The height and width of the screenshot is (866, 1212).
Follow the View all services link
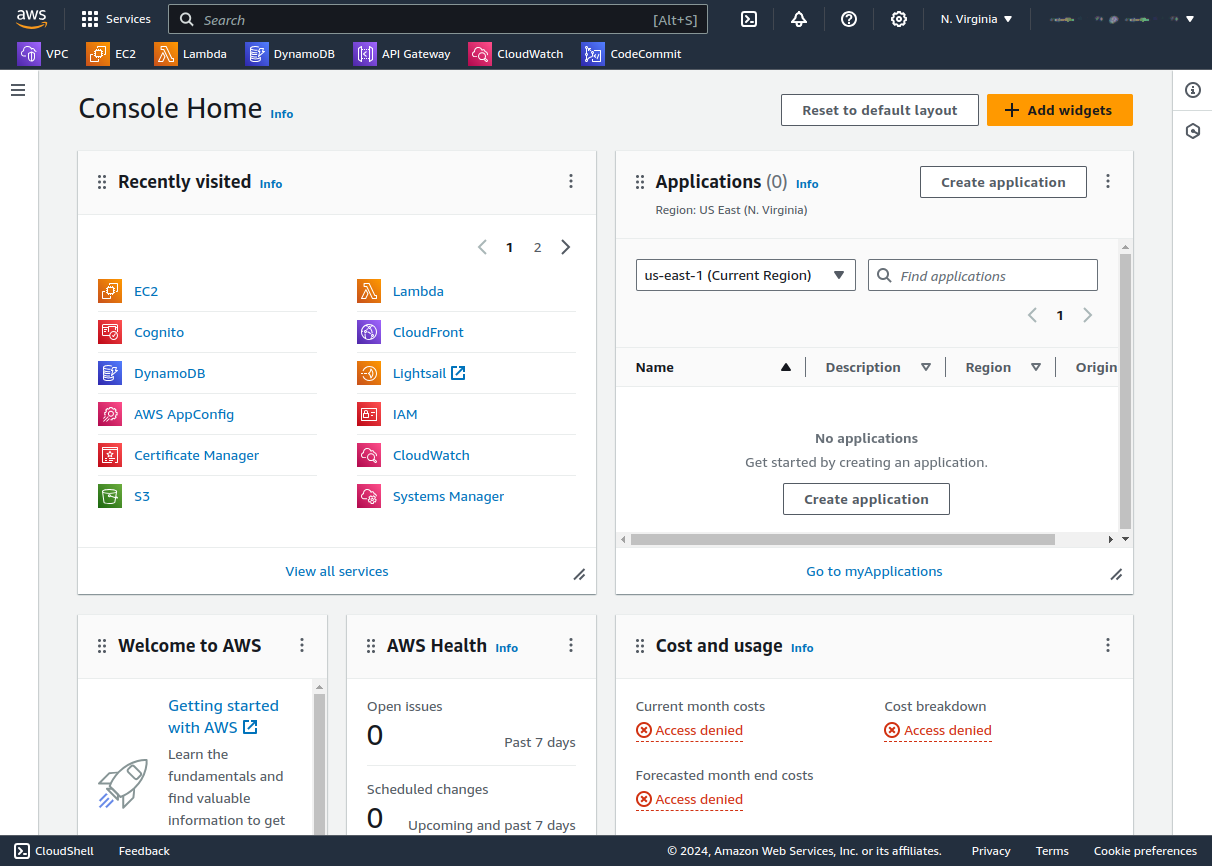point(336,570)
